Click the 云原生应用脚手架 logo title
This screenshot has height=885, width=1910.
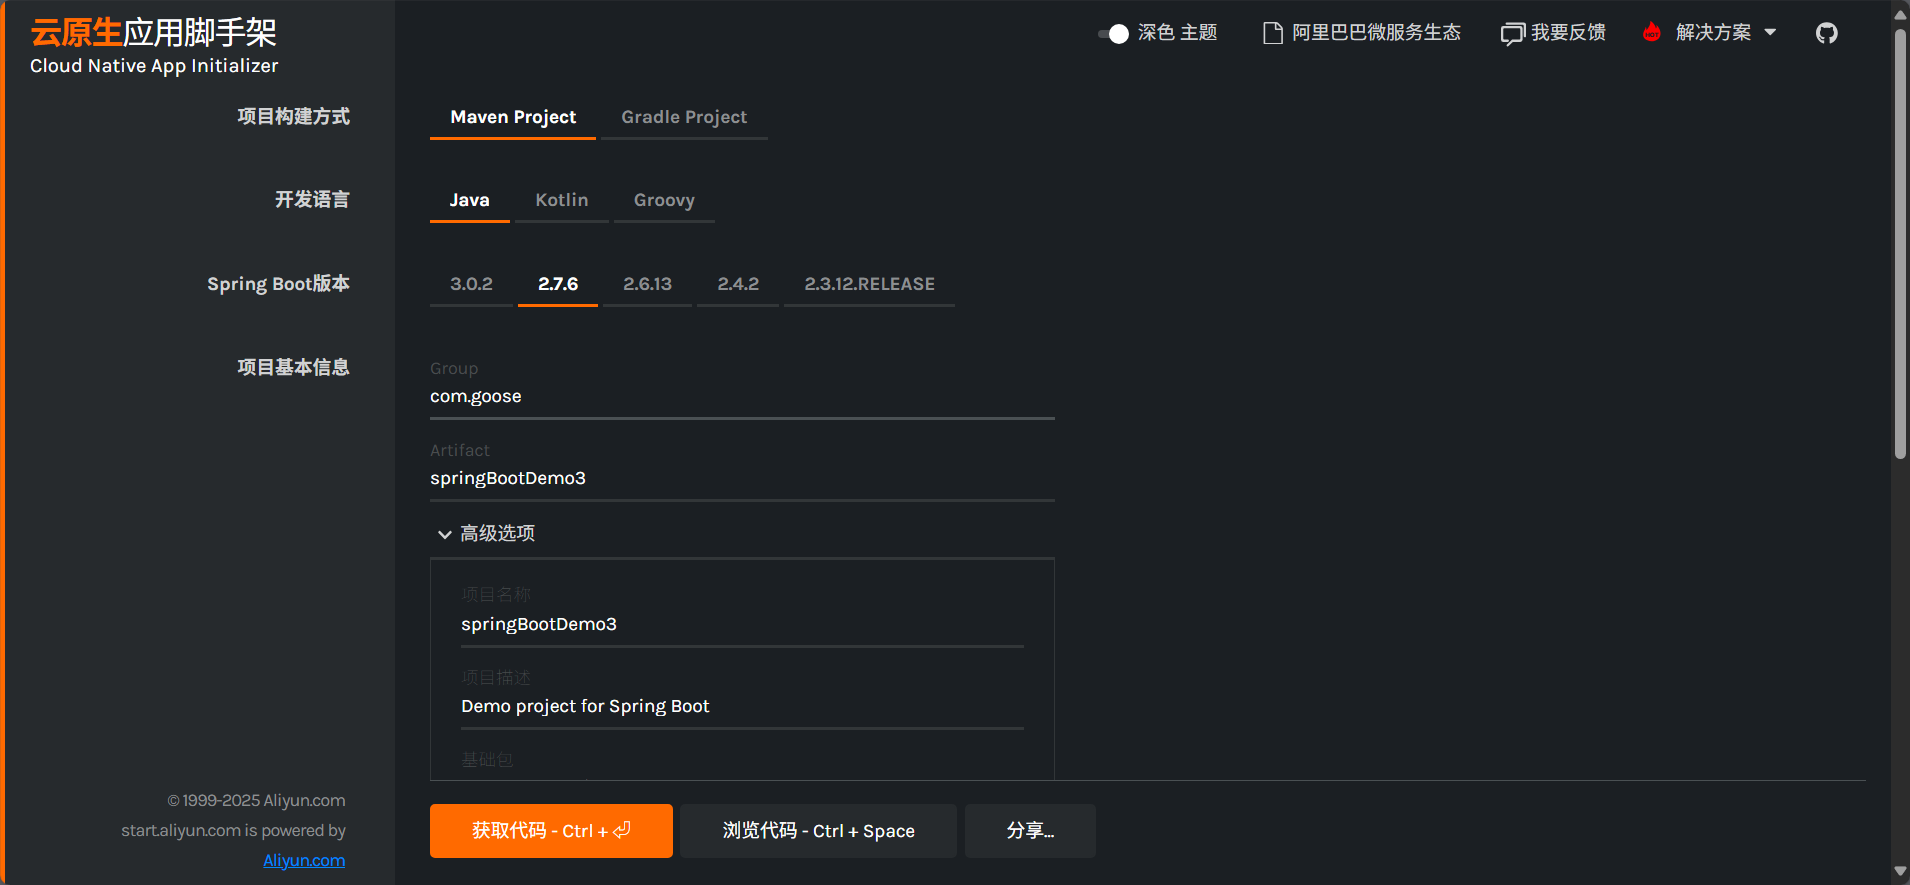[153, 33]
